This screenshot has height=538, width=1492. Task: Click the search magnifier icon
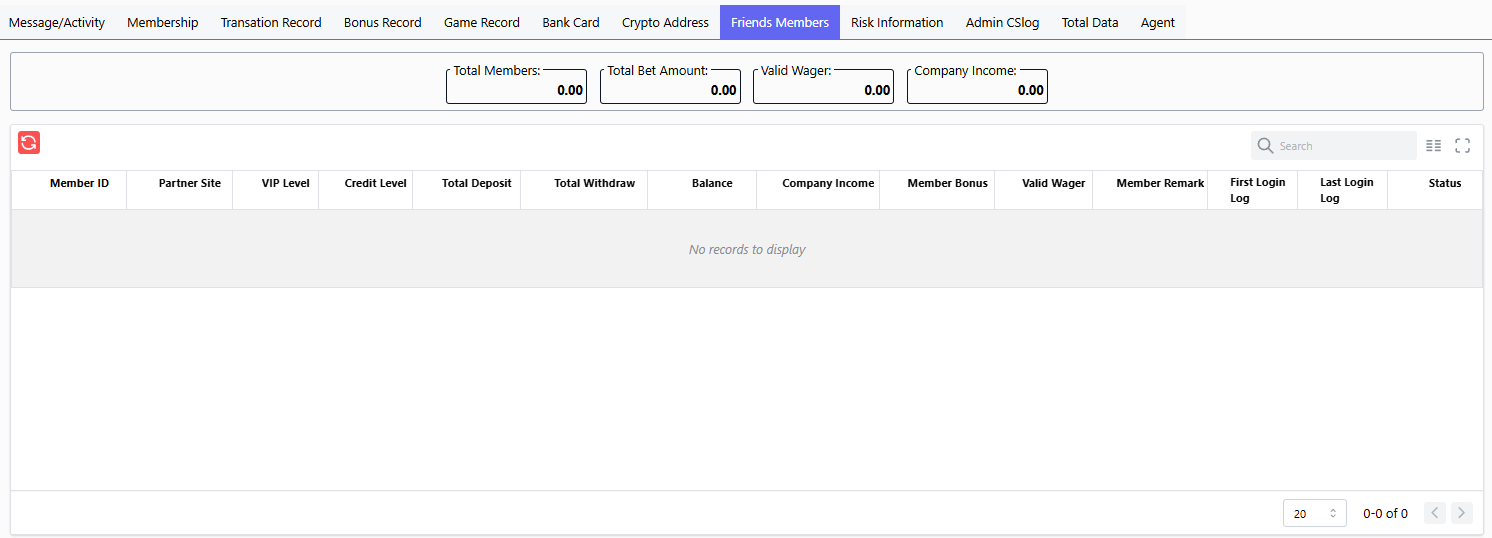click(1265, 146)
